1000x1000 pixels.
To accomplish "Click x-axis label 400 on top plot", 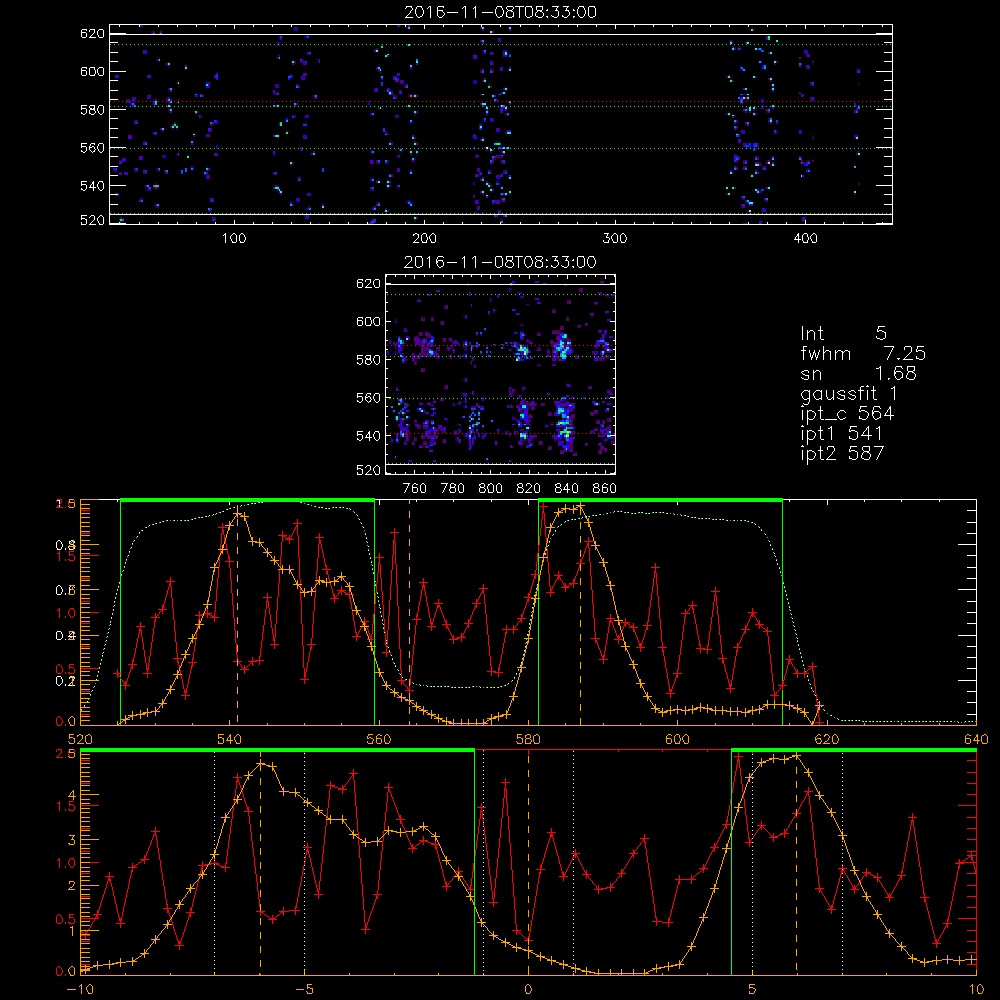I will tap(805, 239).
